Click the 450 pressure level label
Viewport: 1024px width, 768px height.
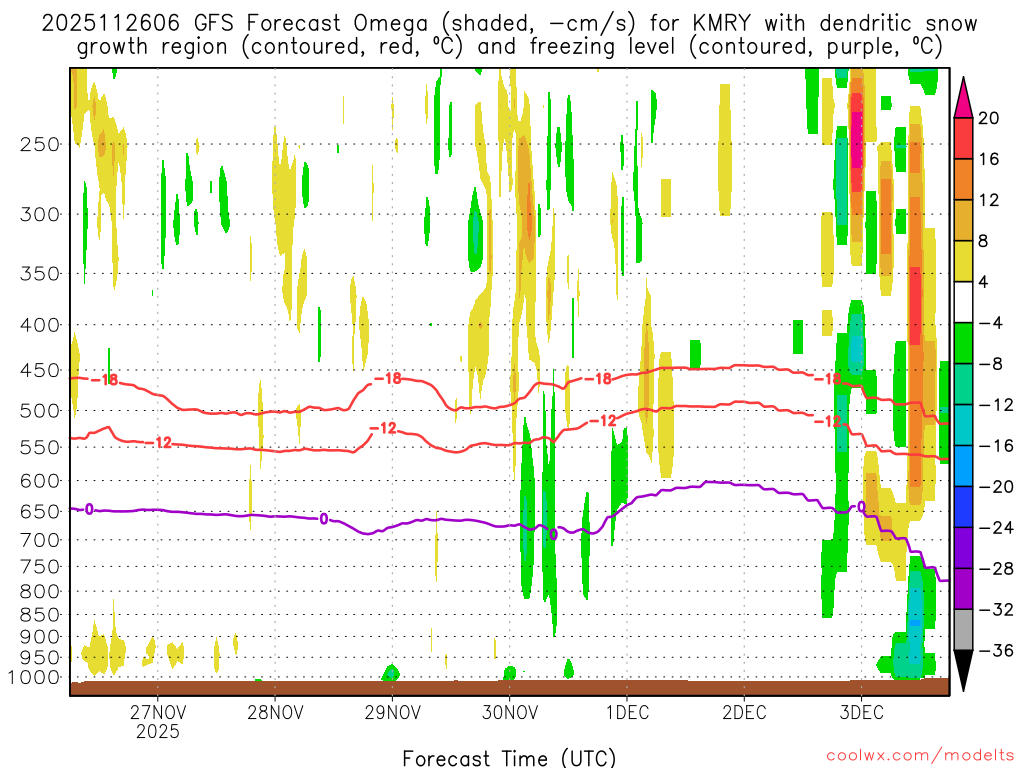tap(40, 370)
